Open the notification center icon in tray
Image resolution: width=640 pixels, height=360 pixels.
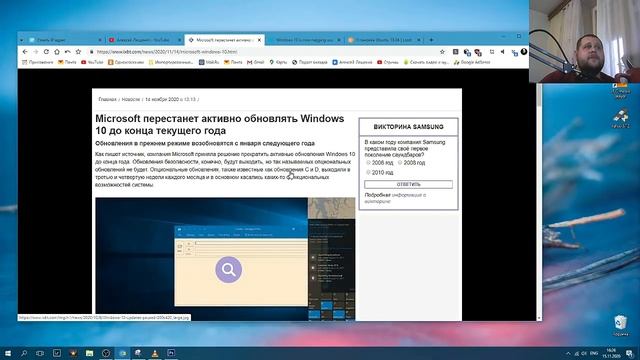click(630, 353)
